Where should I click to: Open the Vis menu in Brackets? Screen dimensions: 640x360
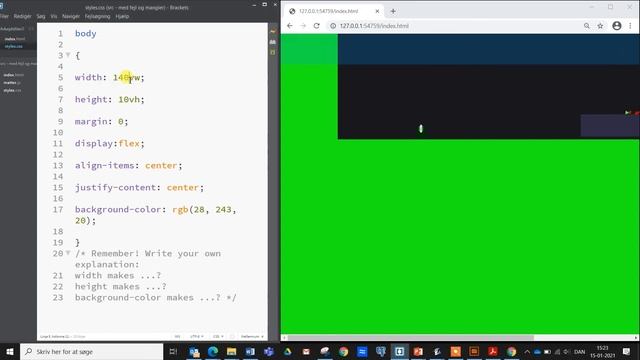(x=54, y=16)
